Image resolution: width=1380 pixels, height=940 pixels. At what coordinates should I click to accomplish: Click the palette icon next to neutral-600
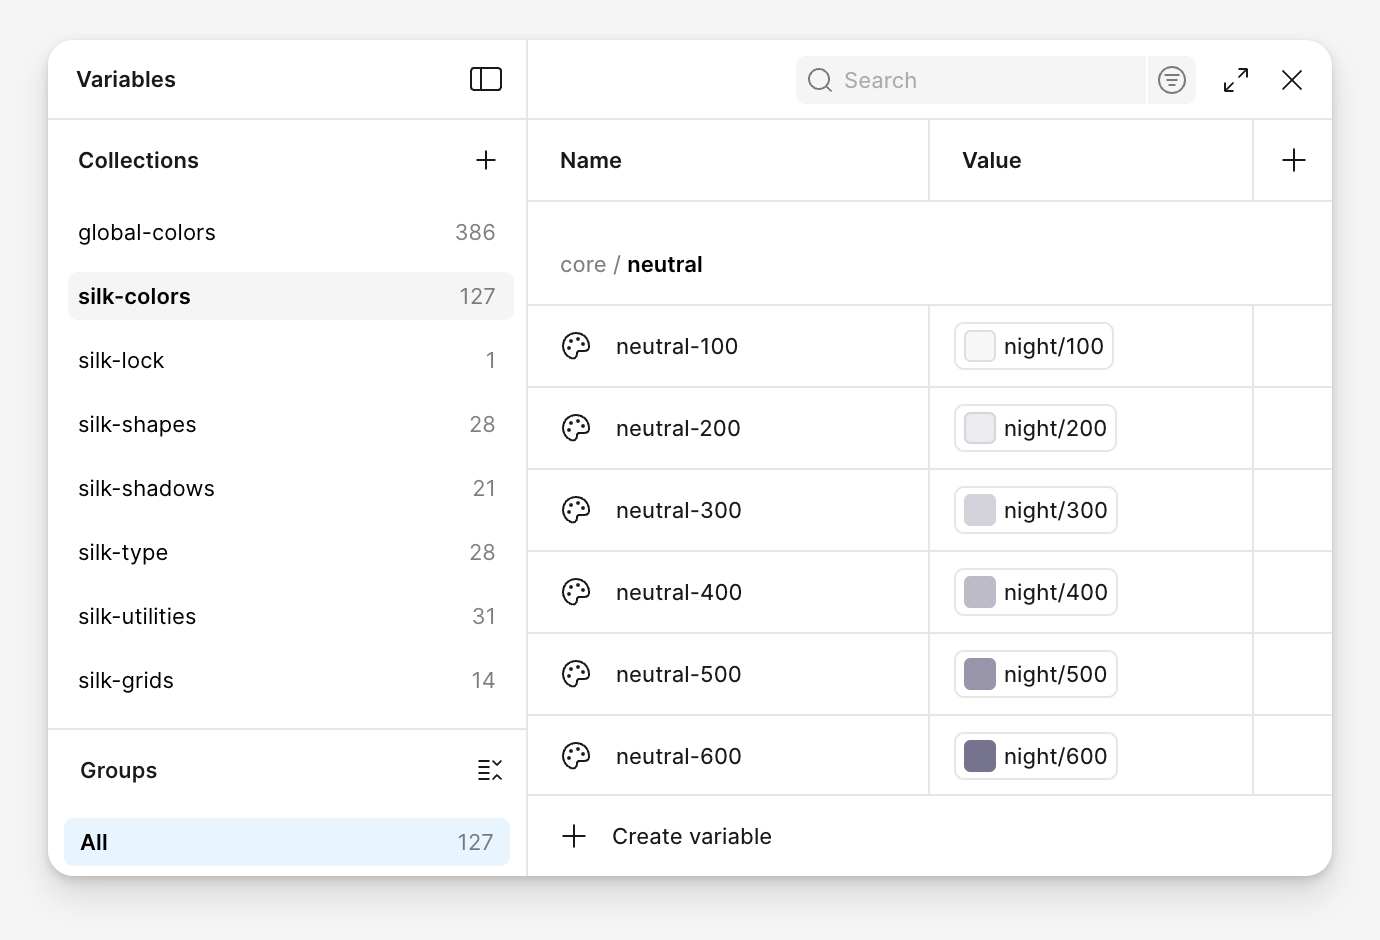coord(576,756)
